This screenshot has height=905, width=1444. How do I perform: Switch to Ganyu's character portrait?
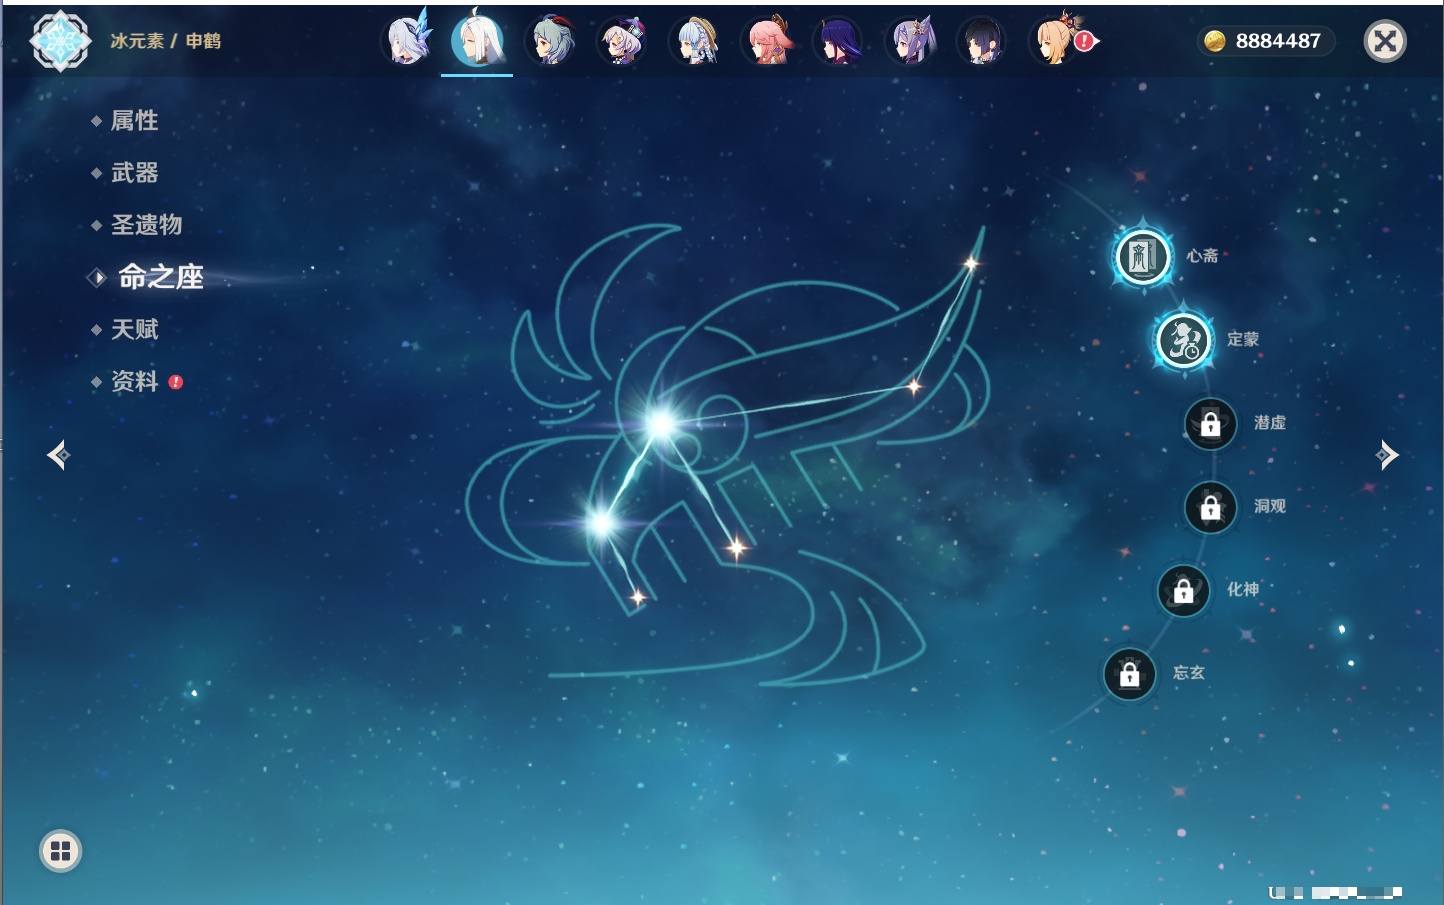(x=551, y=42)
